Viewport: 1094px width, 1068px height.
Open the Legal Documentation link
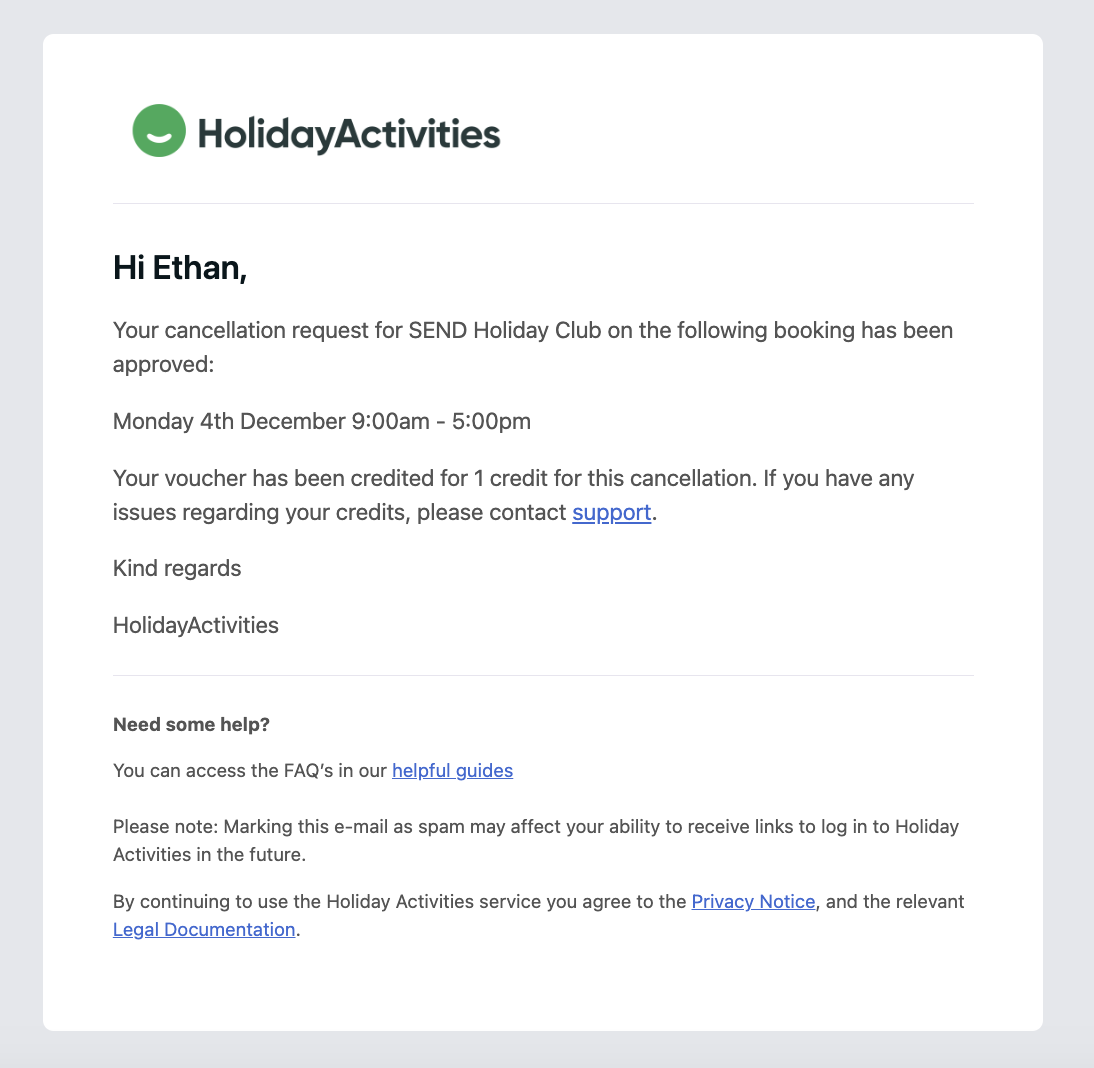click(204, 930)
